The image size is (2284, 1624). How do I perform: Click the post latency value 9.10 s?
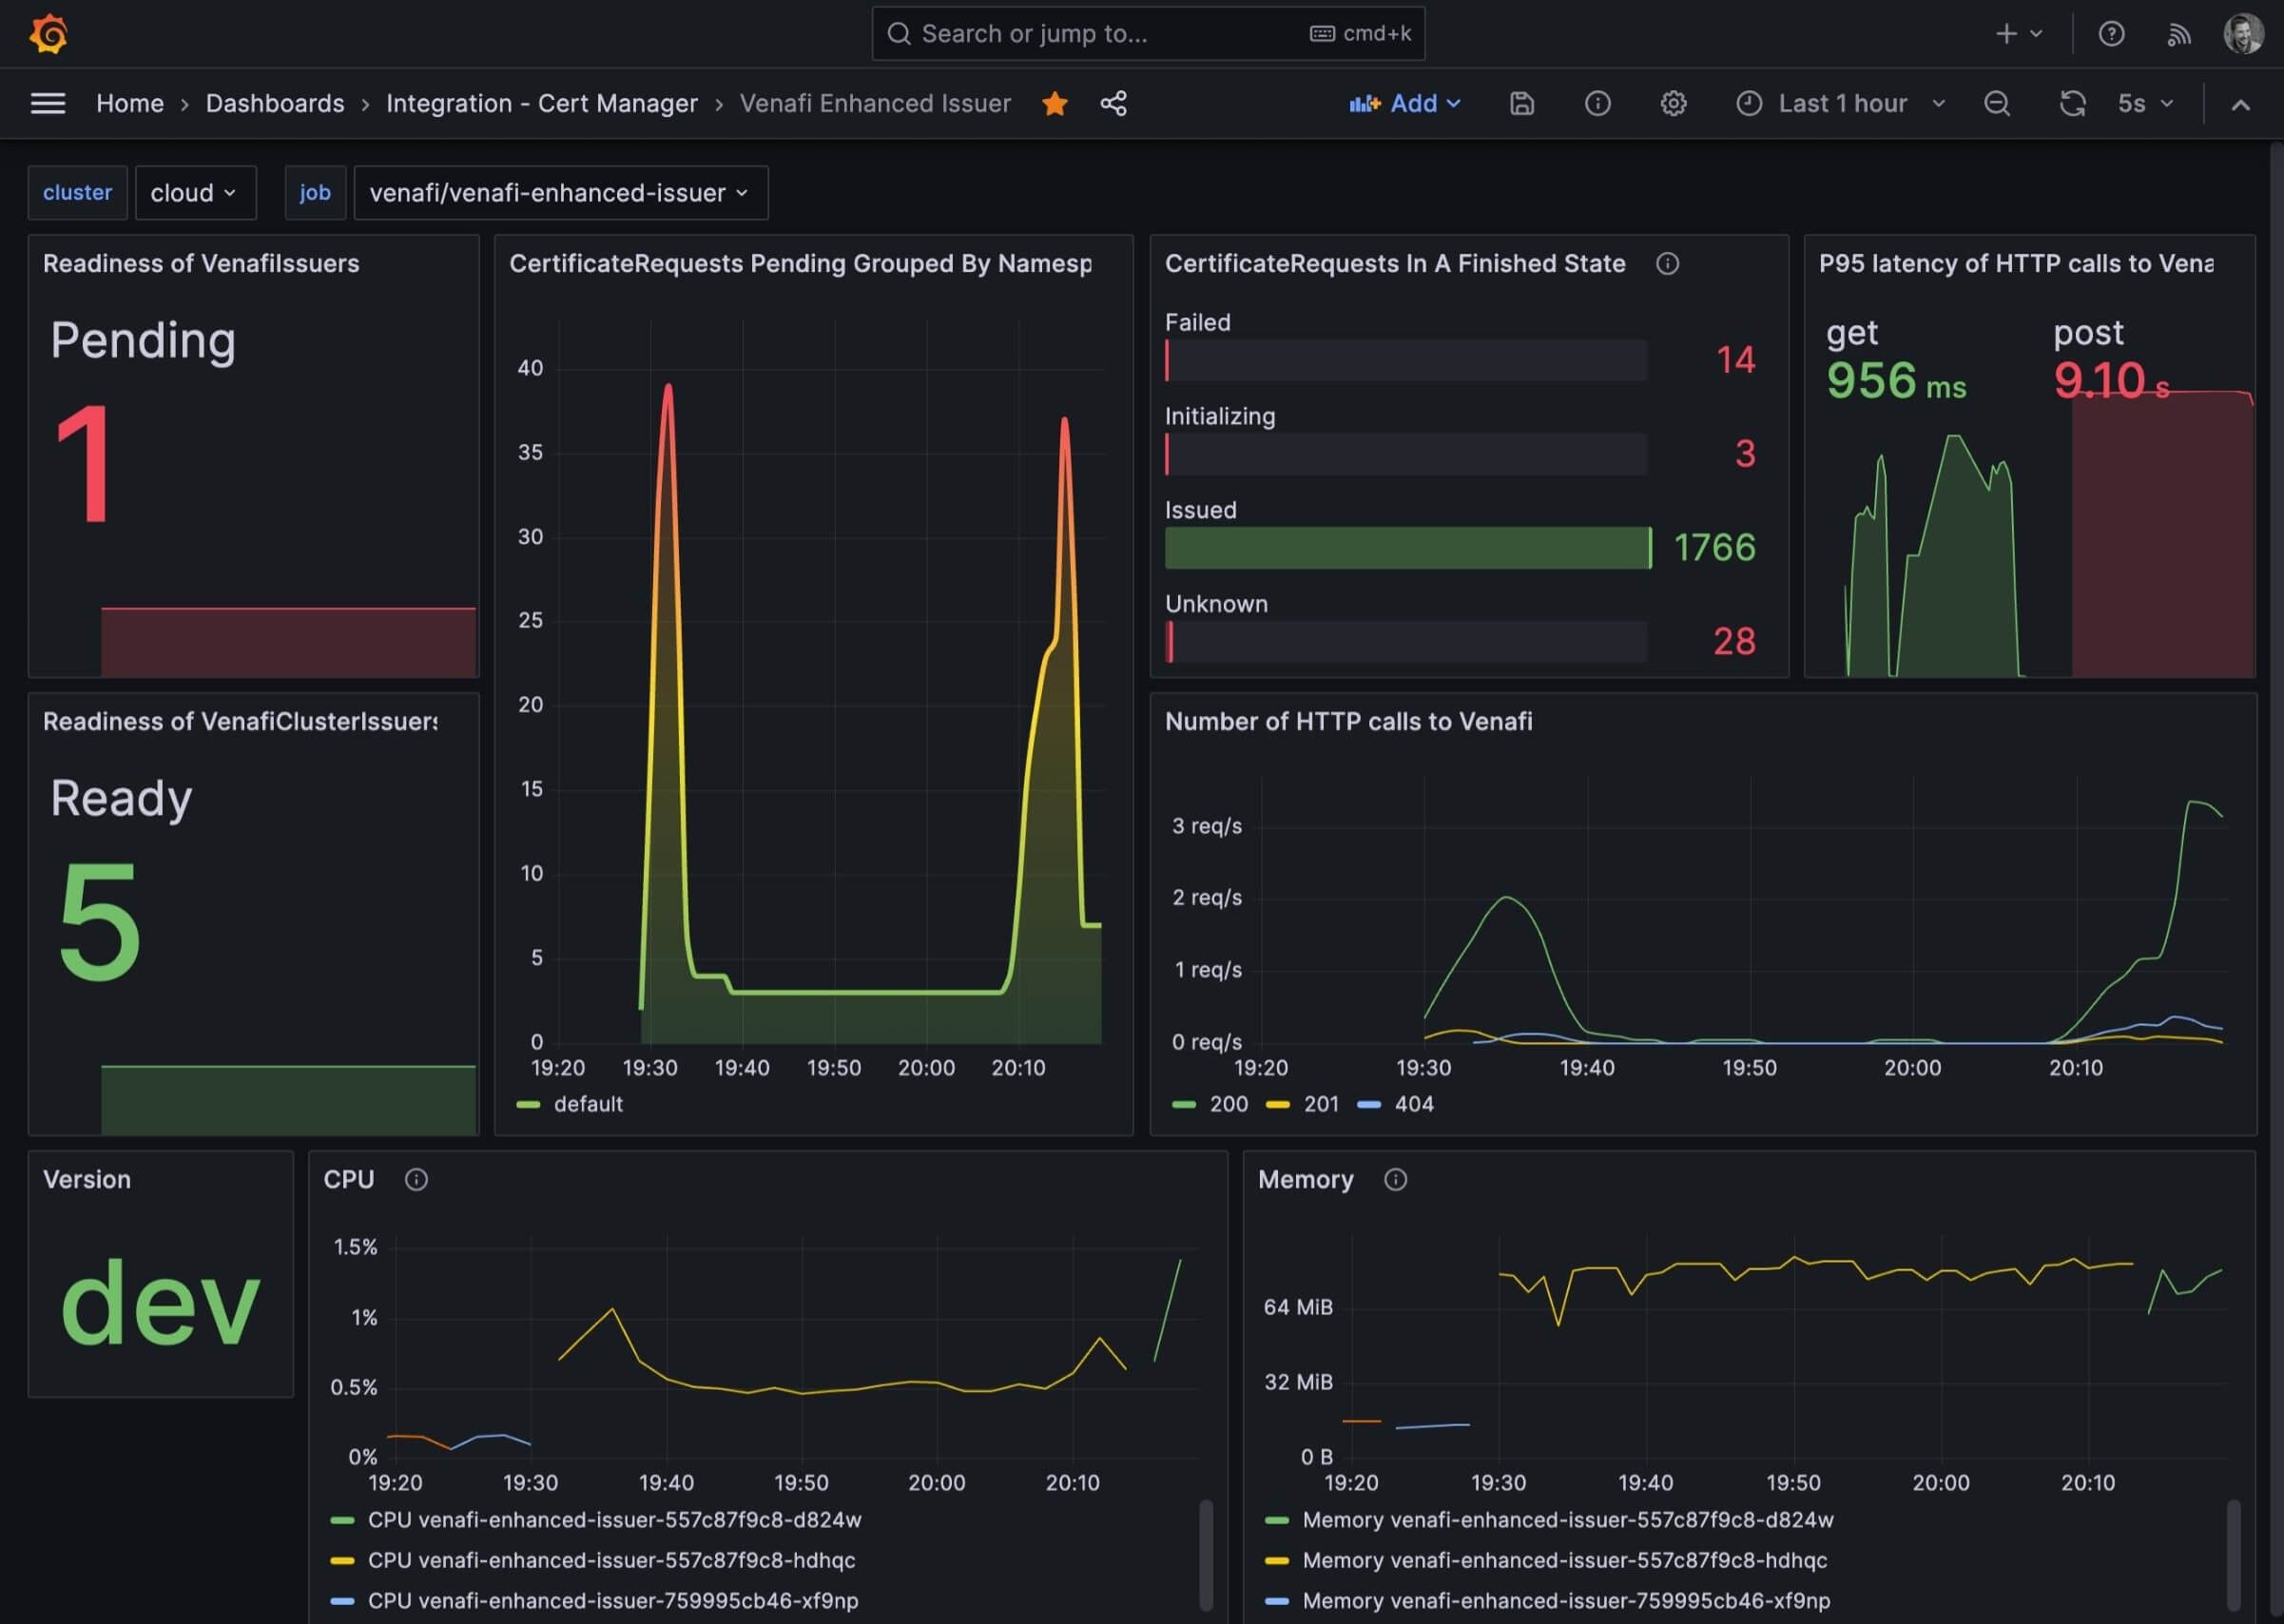point(2111,381)
